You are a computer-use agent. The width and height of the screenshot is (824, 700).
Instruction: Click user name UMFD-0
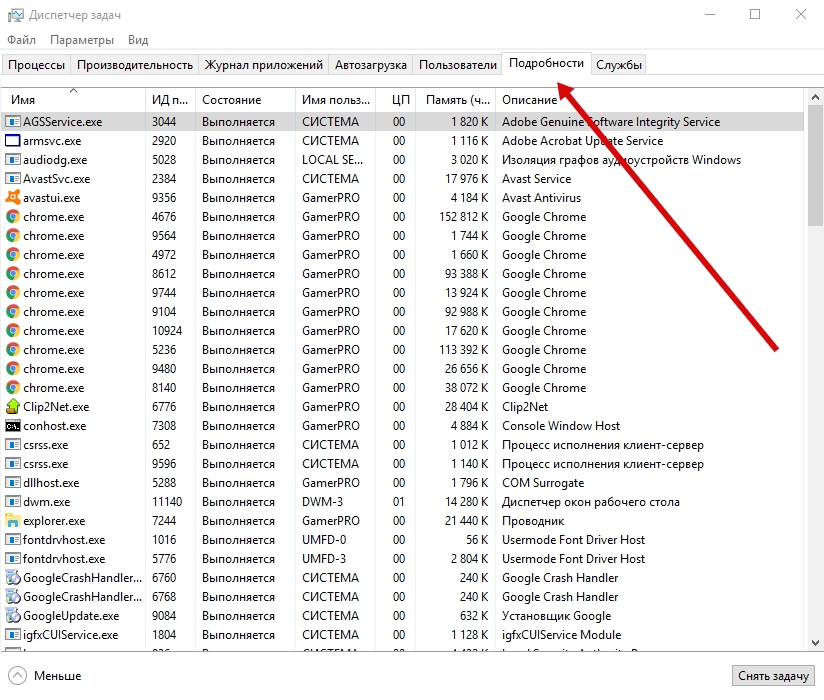(x=324, y=540)
